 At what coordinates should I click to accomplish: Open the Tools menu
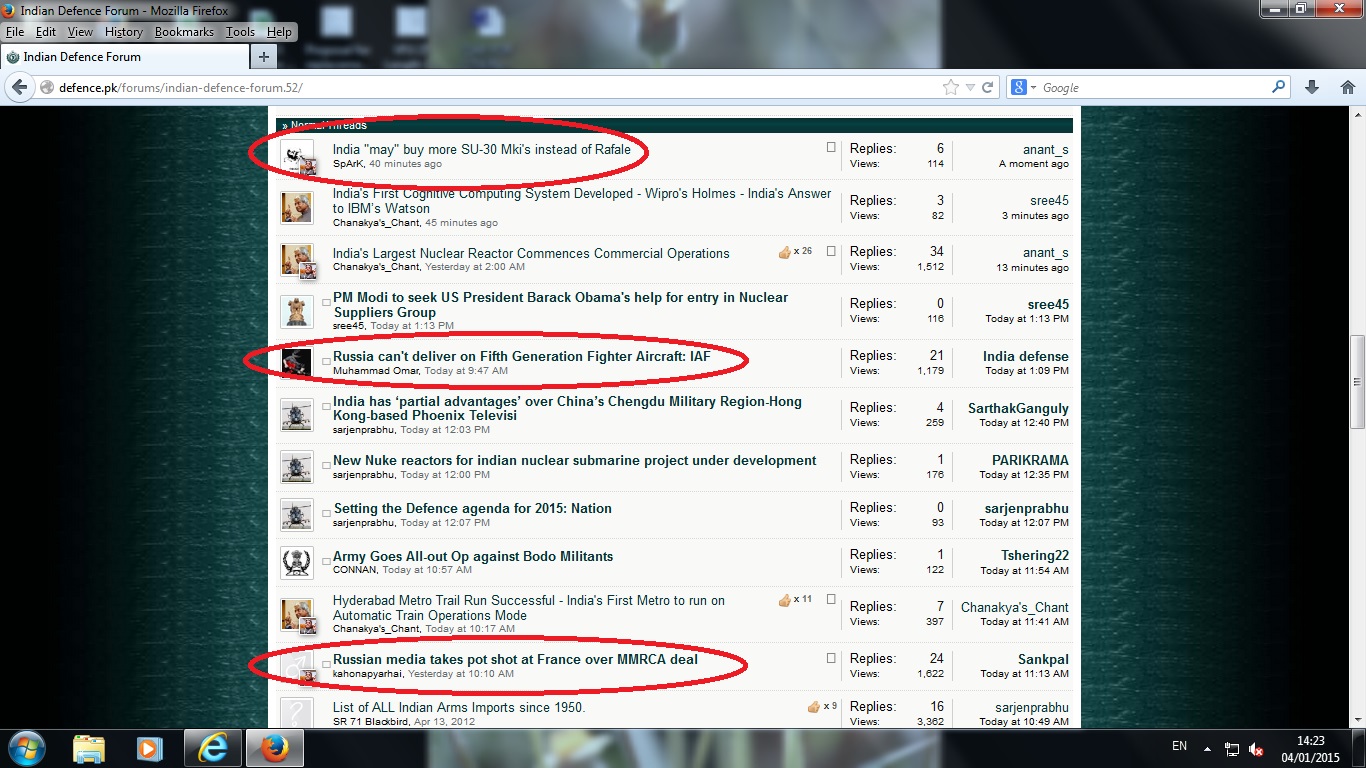pyautogui.click(x=240, y=32)
